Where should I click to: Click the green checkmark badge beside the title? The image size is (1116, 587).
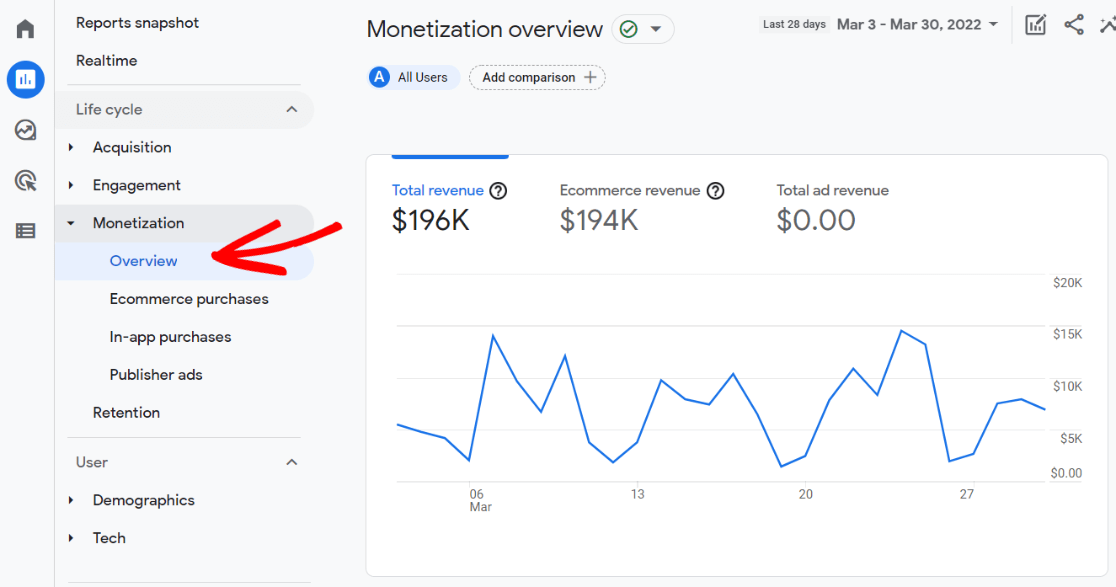(630, 29)
